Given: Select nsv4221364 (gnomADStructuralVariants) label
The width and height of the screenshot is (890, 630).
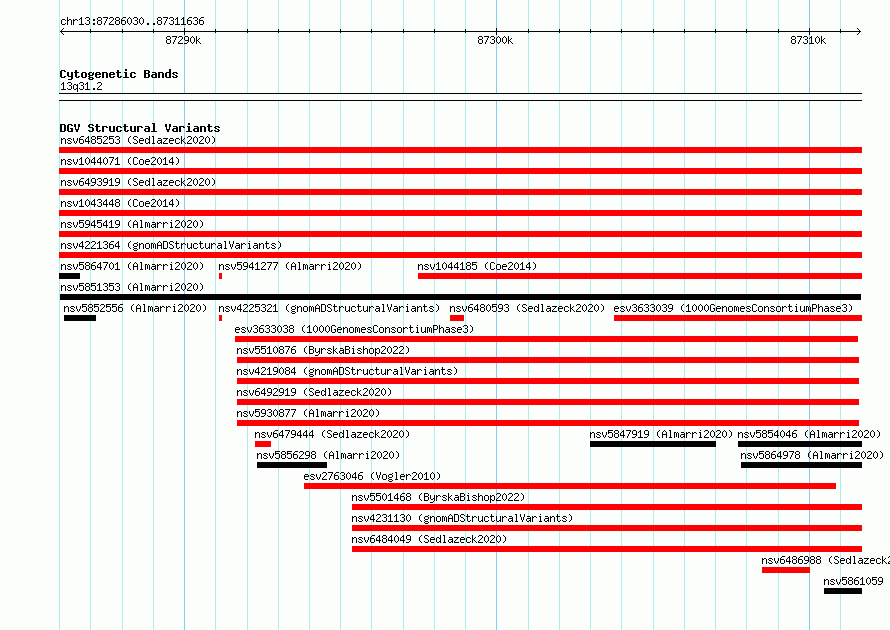Looking at the screenshot, I should coord(171,245).
